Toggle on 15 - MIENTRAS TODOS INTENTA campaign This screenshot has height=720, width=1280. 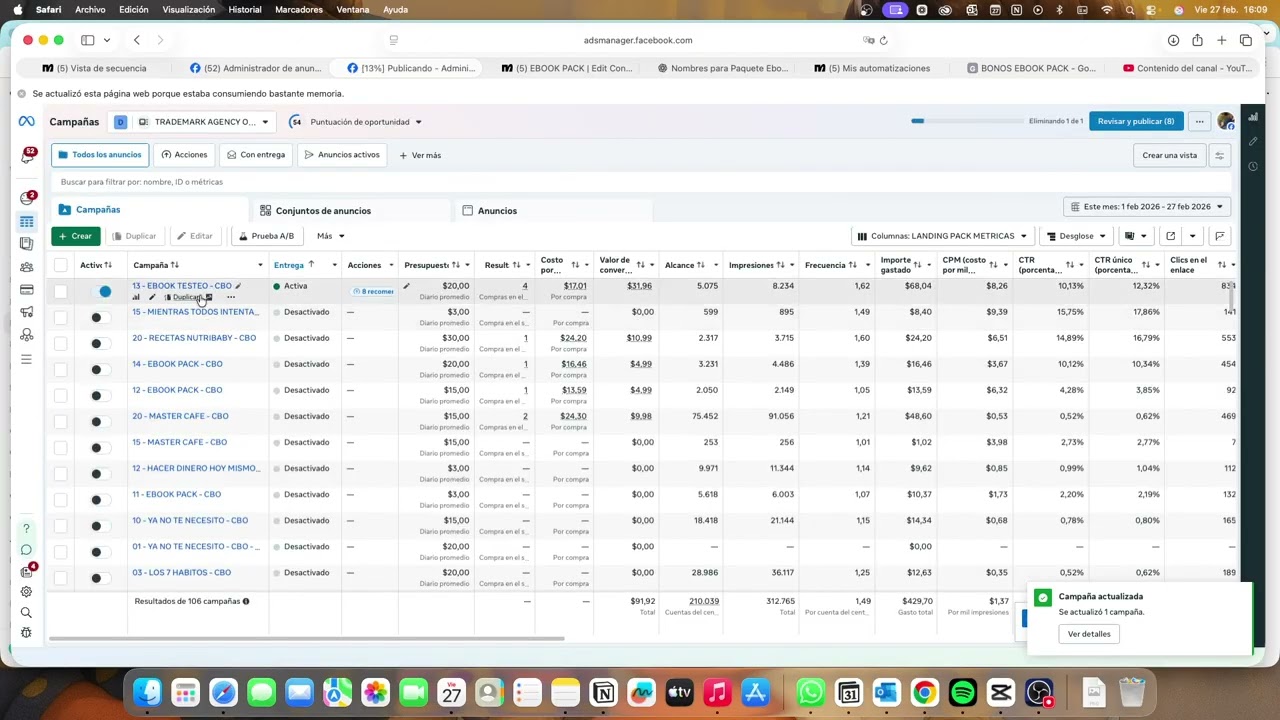tap(100, 317)
